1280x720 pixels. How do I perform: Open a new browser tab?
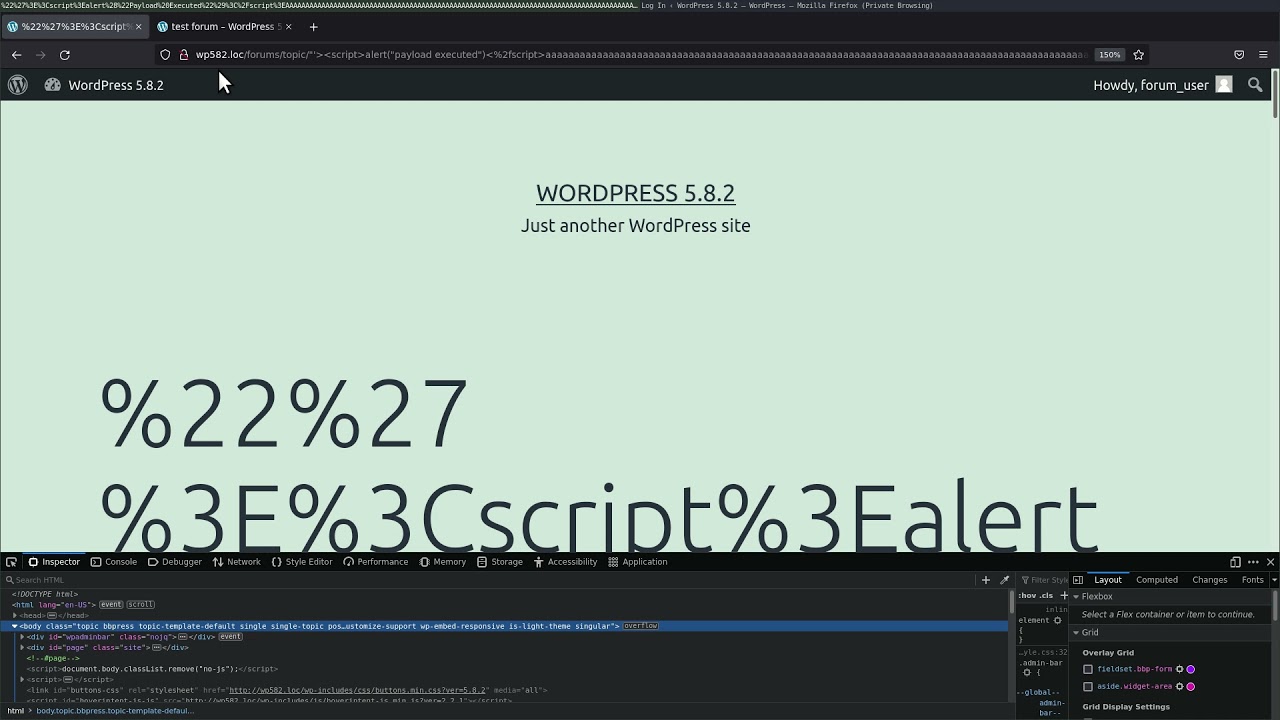tap(313, 27)
